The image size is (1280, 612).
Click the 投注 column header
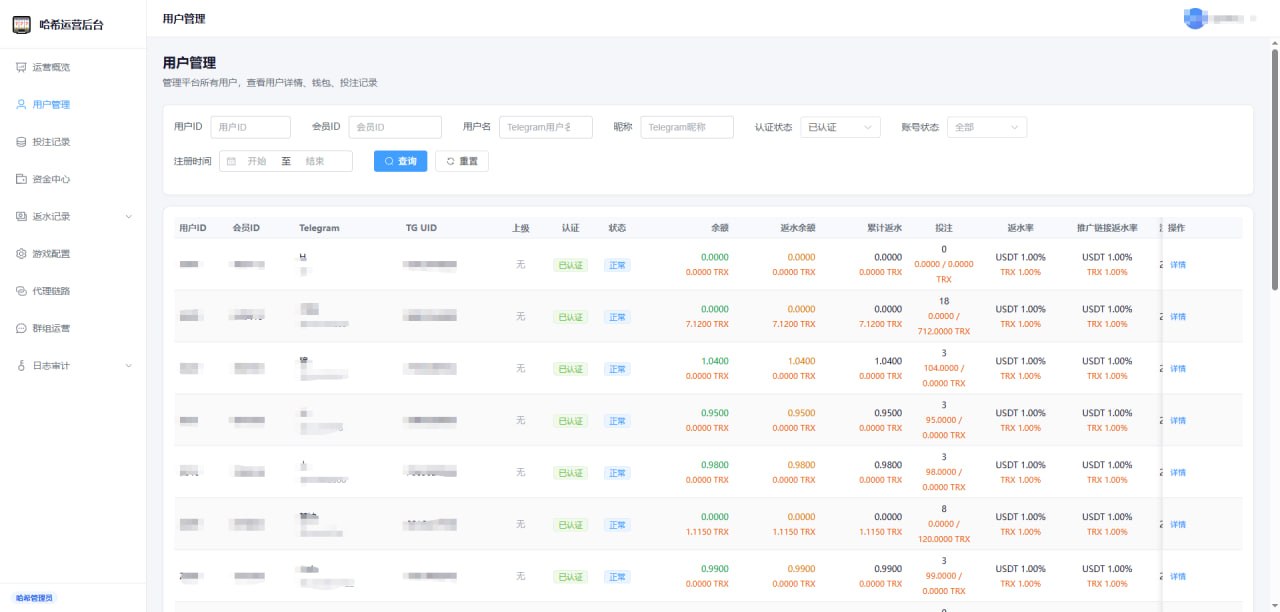click(x=944, y=228)
